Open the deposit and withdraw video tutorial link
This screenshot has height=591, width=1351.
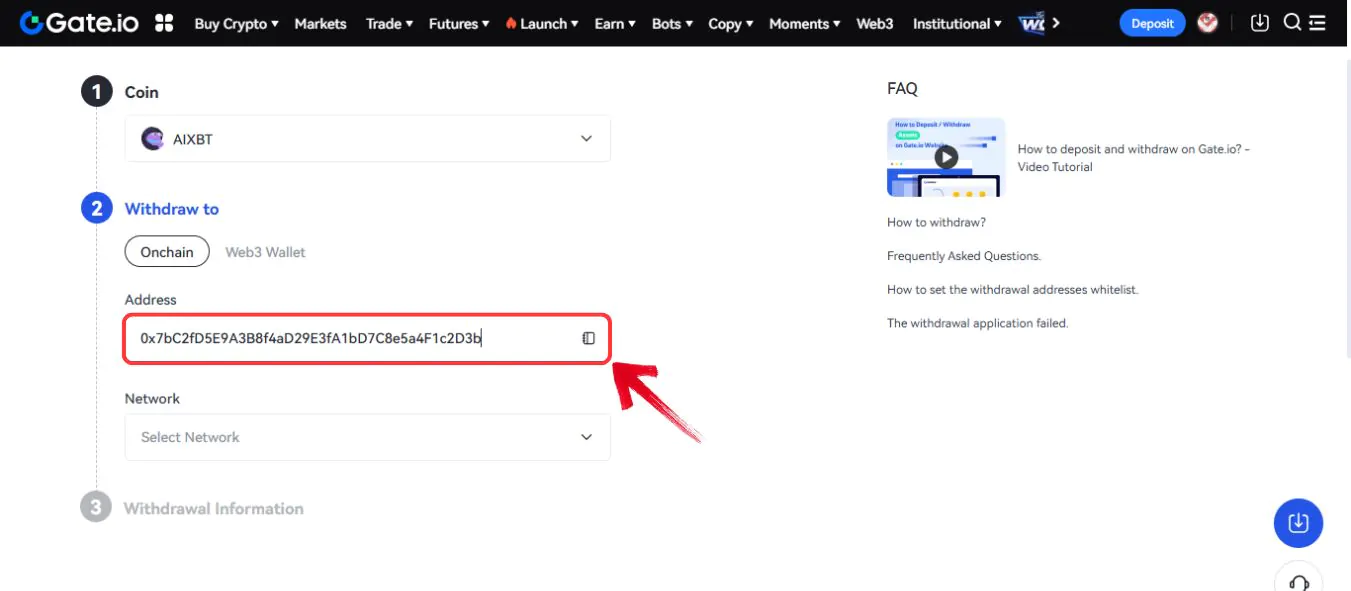click(x=1134, y=158)
